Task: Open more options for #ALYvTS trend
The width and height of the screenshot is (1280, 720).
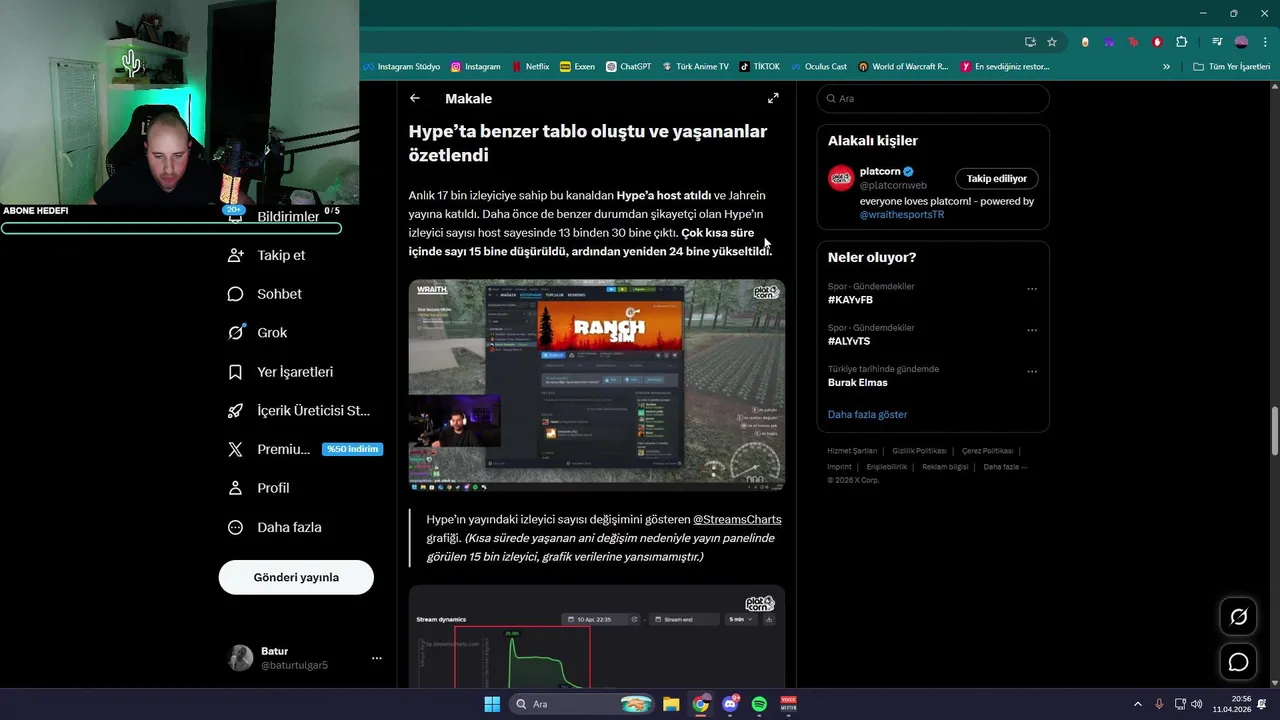Action: pos(1032,330)
